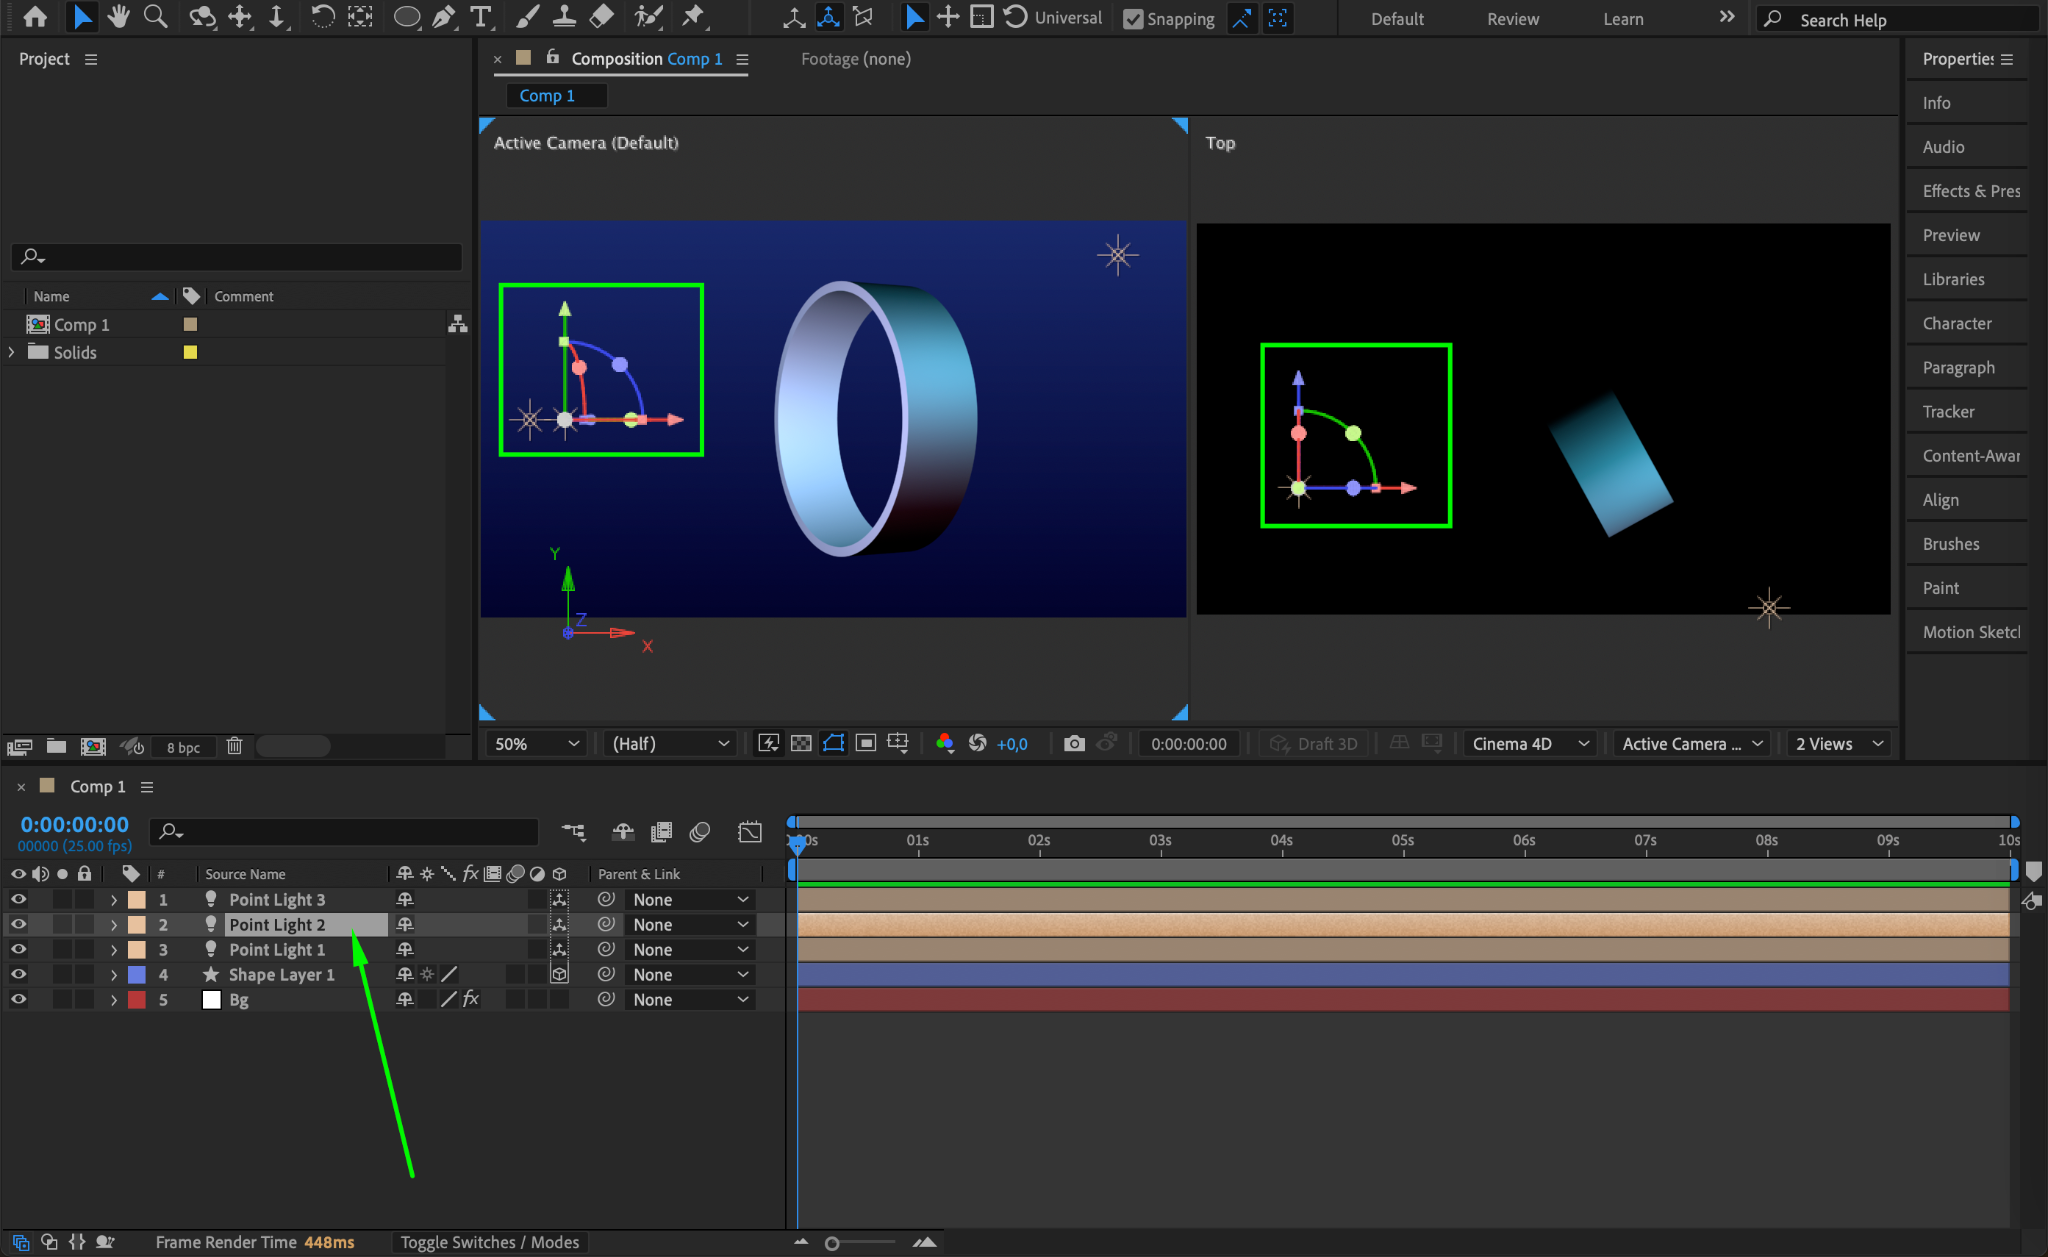Select the Zoom tool

coord(155,17)
